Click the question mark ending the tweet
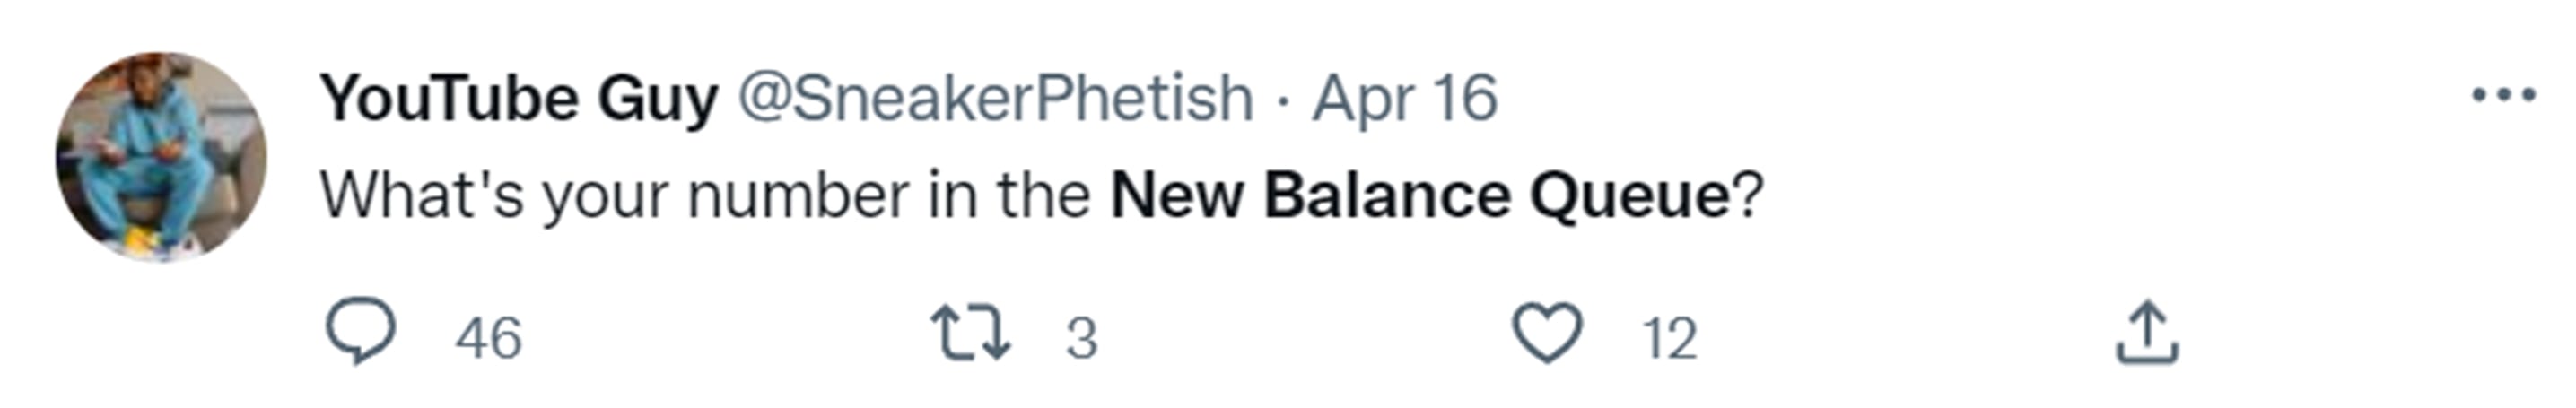This screenshot has height=408, width=2576. (x=1750, y=195)
